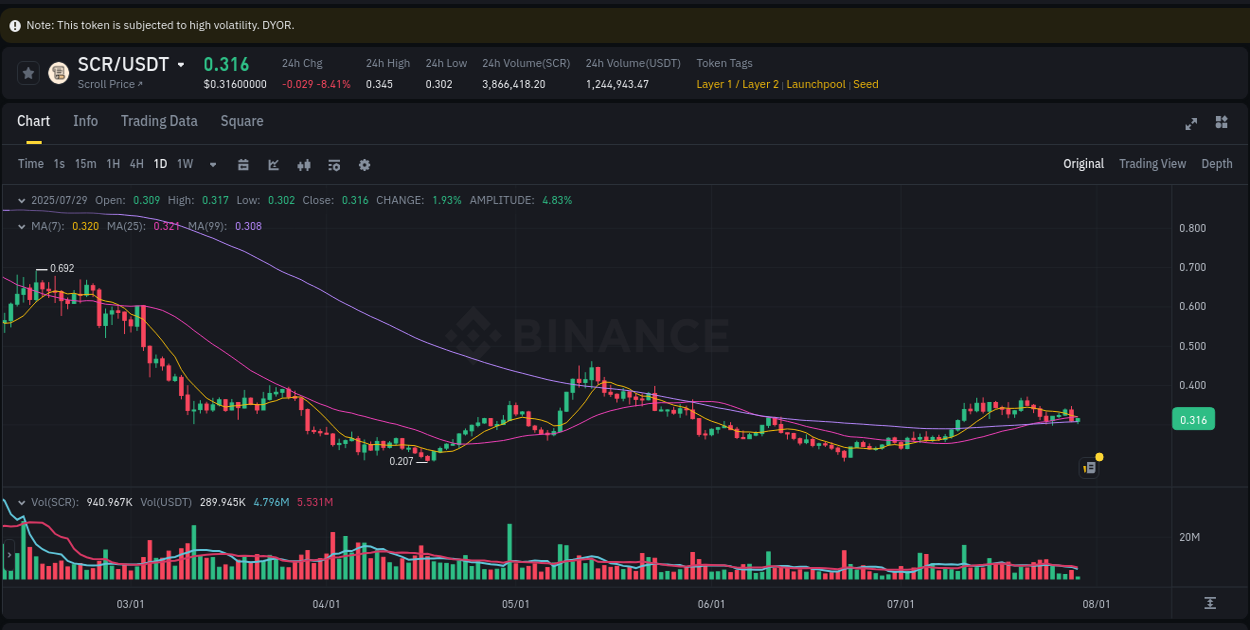Open the chart settings gear icon

click(x=364, y=164)
